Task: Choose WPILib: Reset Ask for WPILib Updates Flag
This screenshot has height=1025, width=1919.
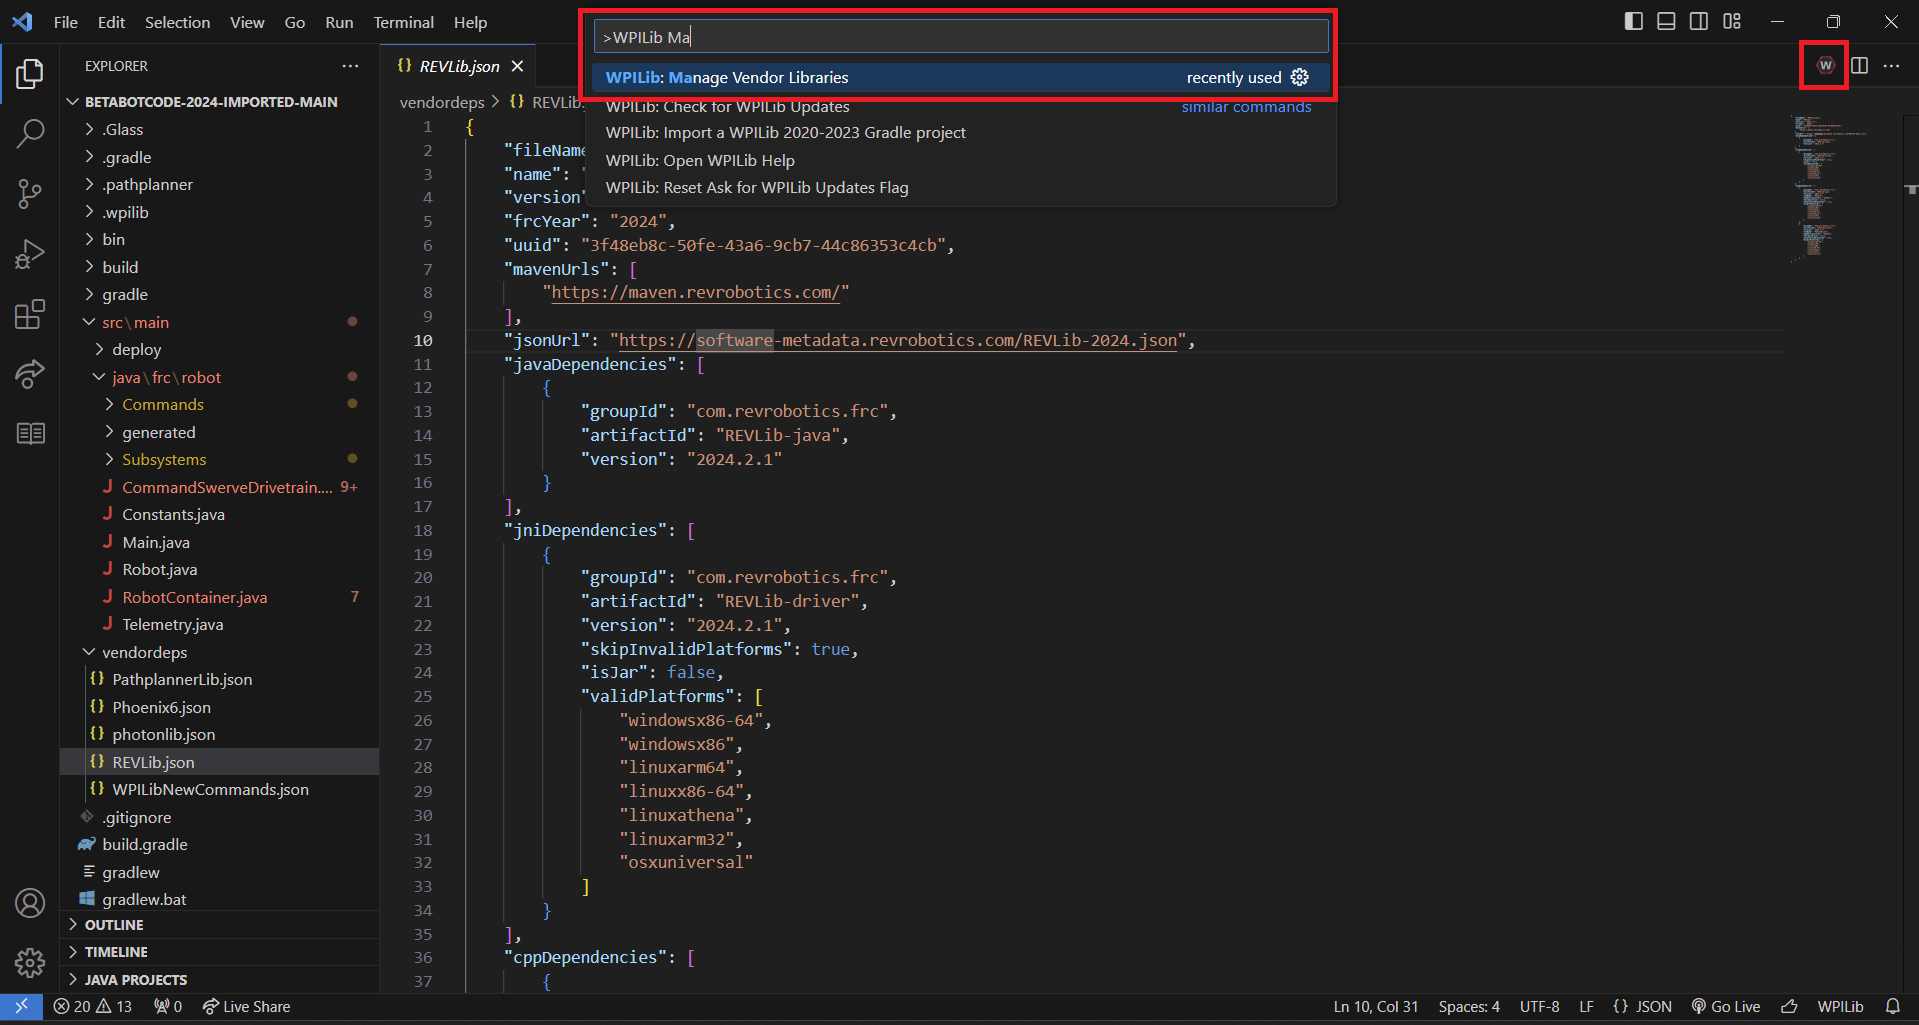Action: click(x=960, y=188)
